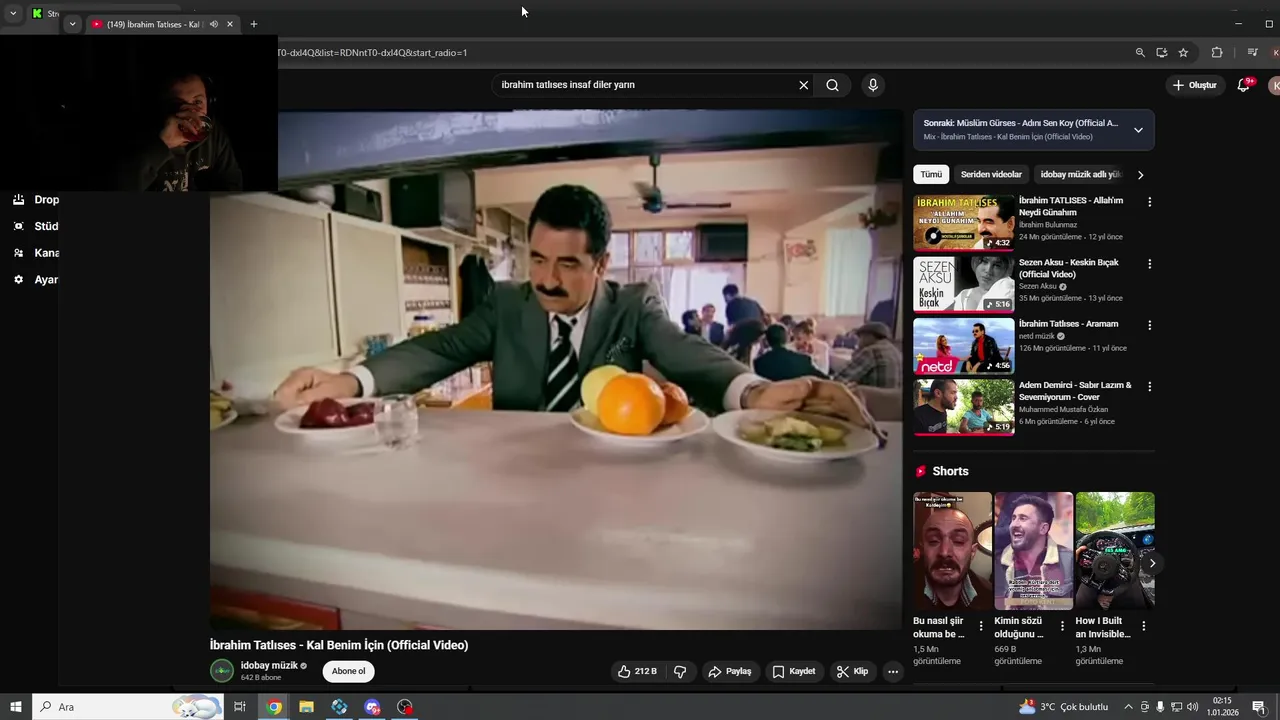Open options for Kimin sözü Short

tap(1062, 626)
